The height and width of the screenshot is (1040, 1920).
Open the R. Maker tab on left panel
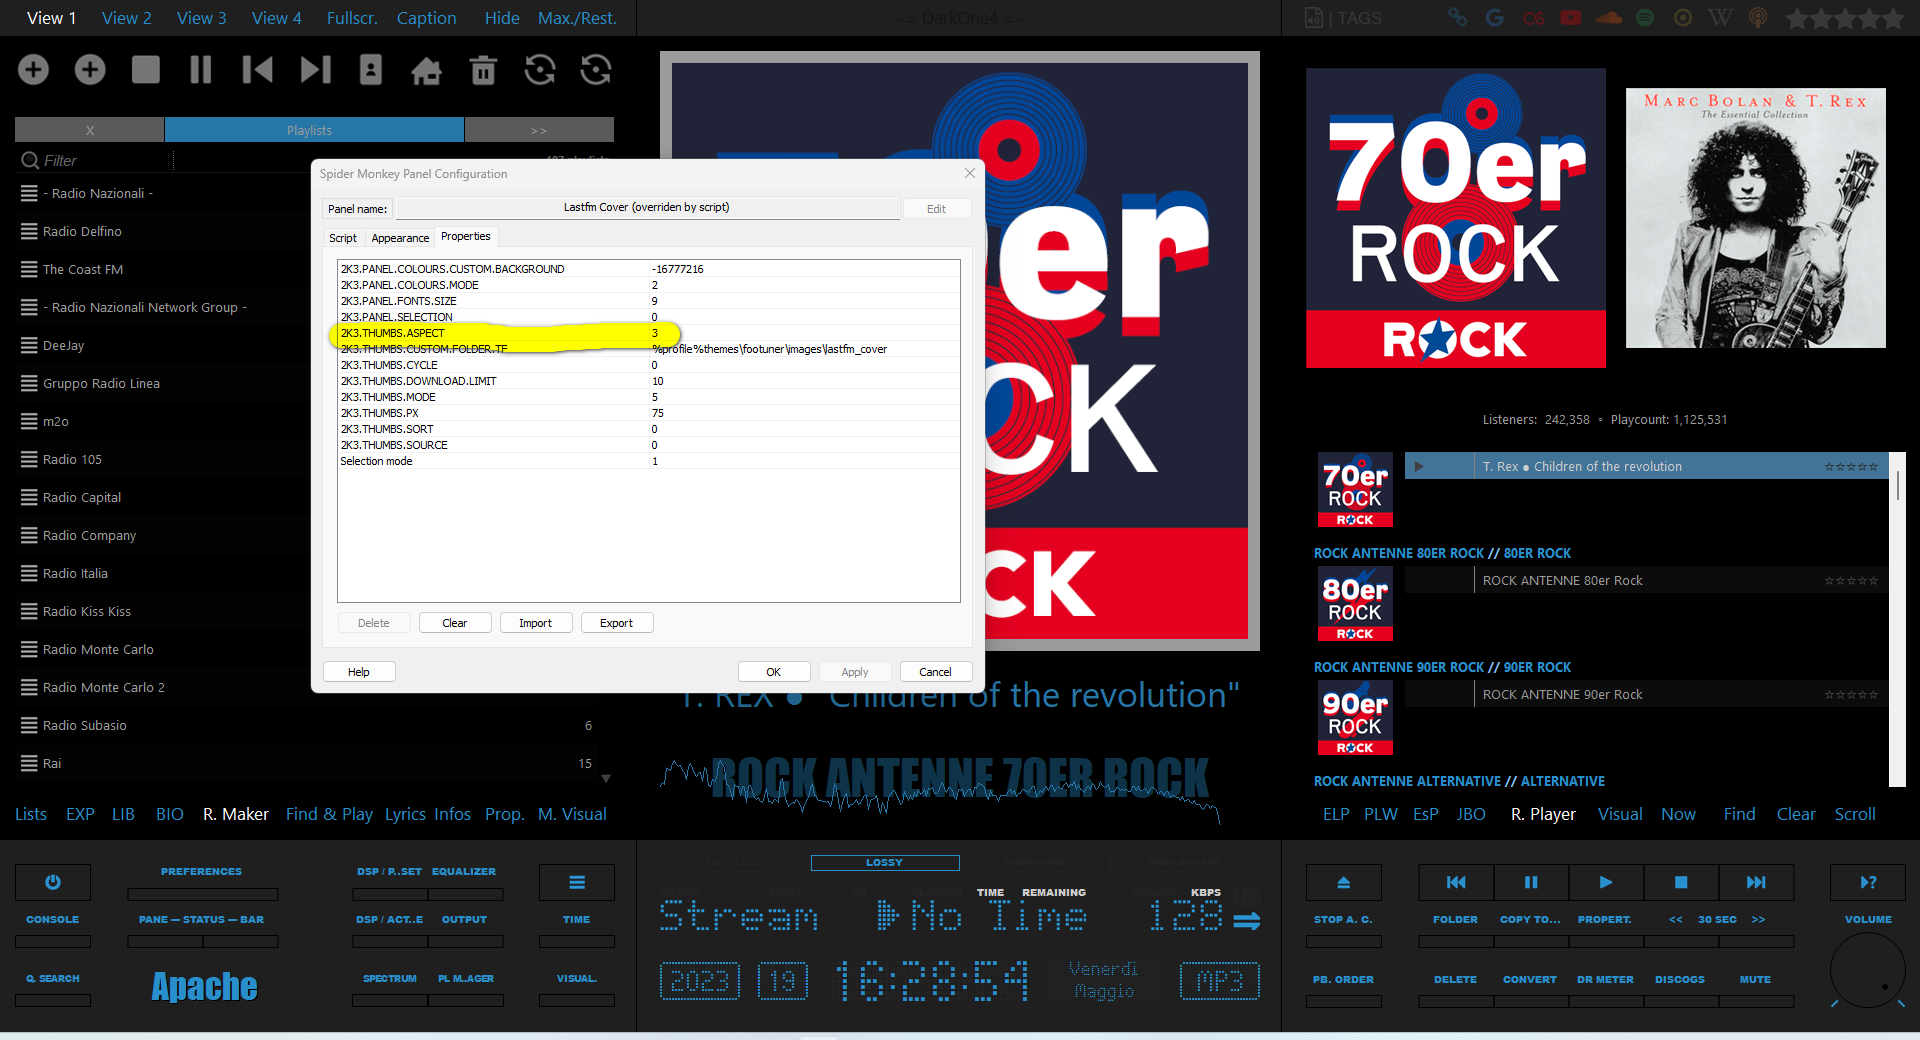coord(235,814)
